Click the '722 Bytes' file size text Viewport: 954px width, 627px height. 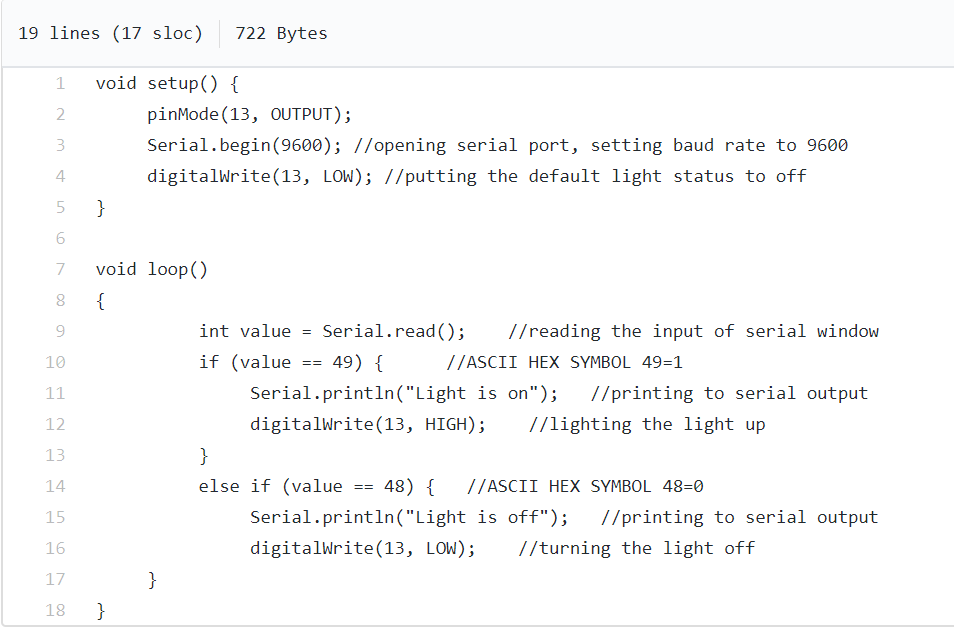(281, 33)
